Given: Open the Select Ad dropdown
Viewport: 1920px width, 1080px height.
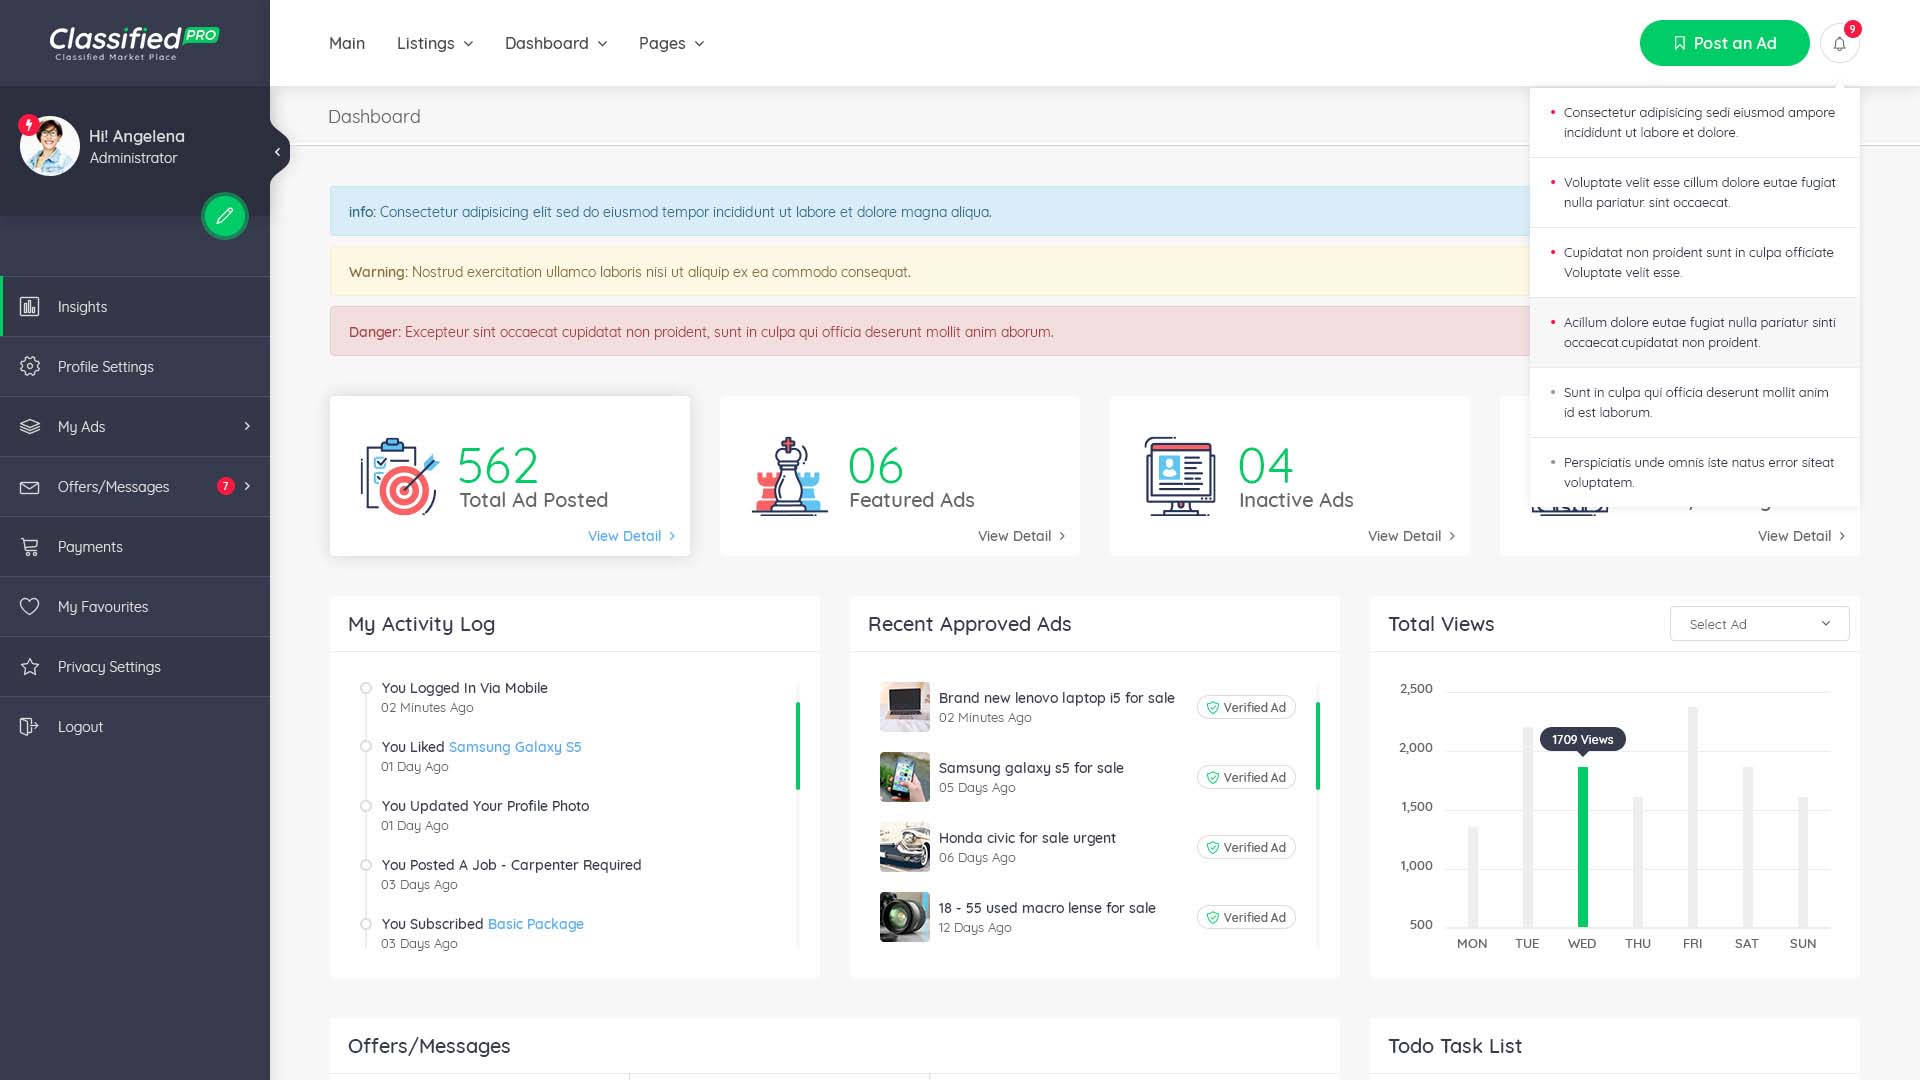Looking at the screenshot, I should 1759,624.
